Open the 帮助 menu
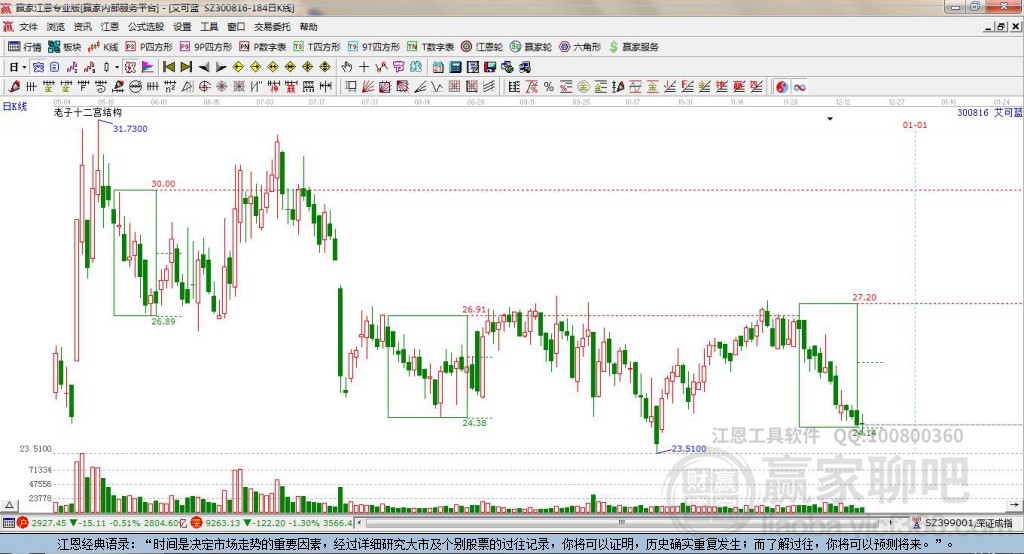 coord(308,27)
